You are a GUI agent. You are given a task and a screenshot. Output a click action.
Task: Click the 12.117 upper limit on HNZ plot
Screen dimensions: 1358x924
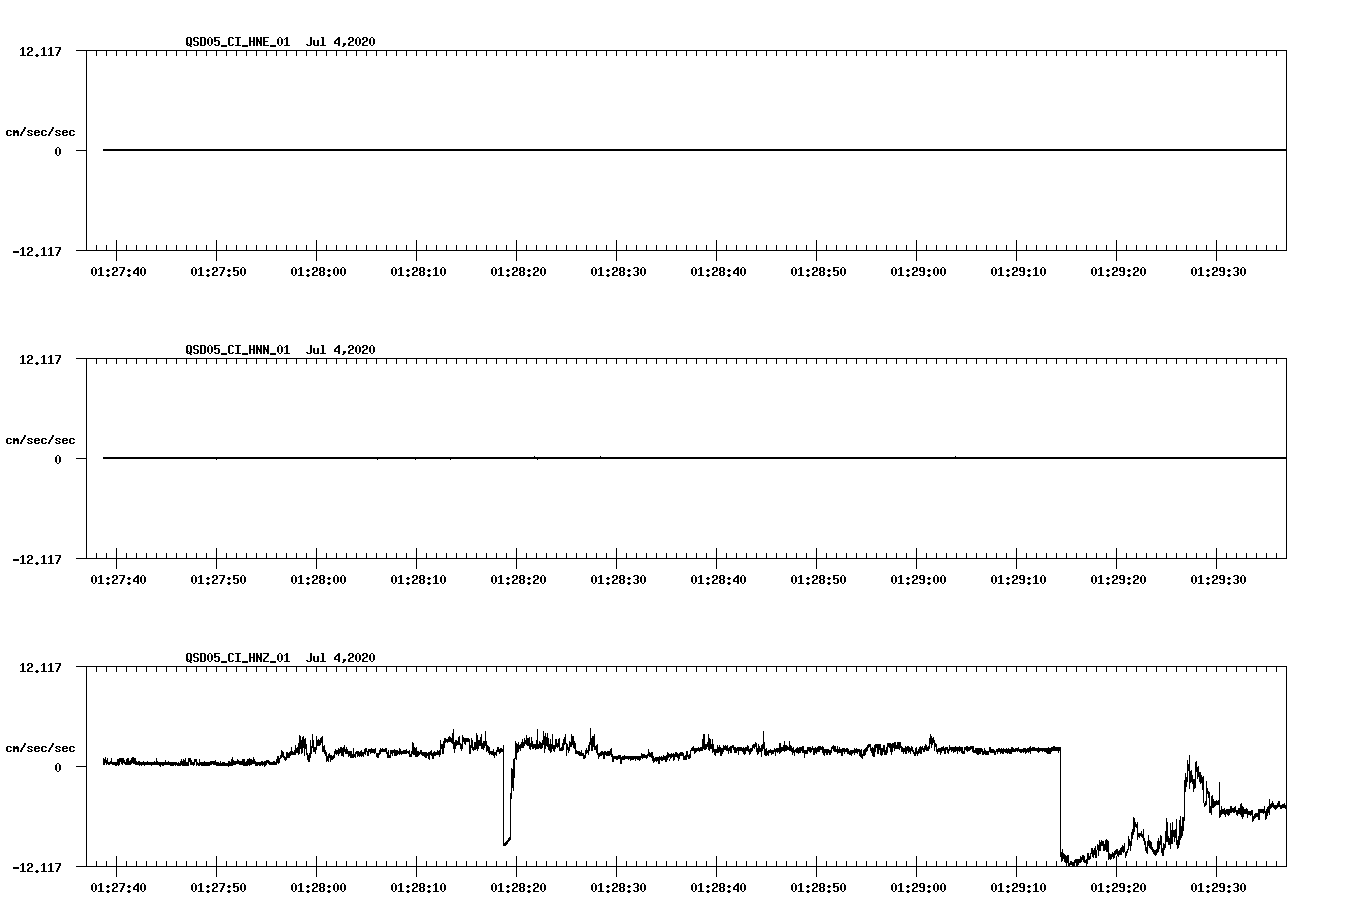point(41,668)
